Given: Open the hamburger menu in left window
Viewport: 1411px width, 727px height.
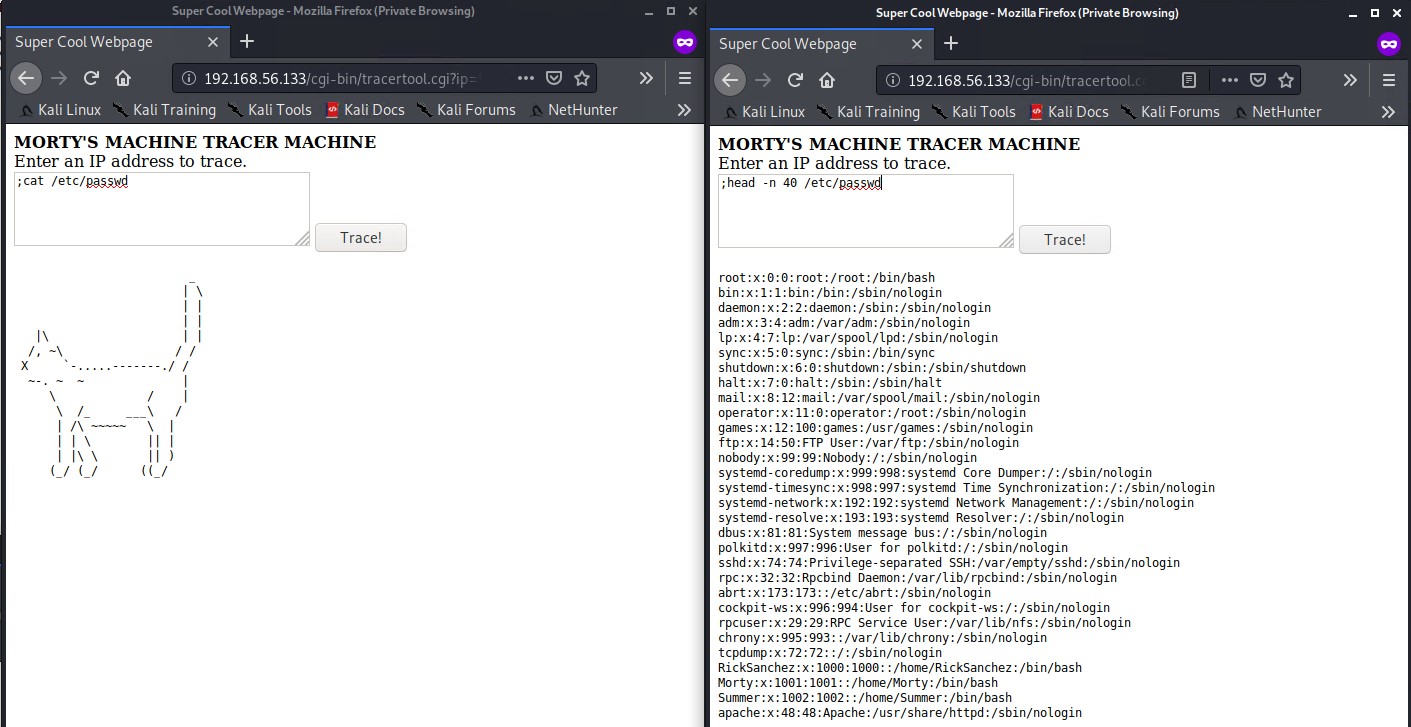Looking at the screenshot, I should [x=685, y=78].
